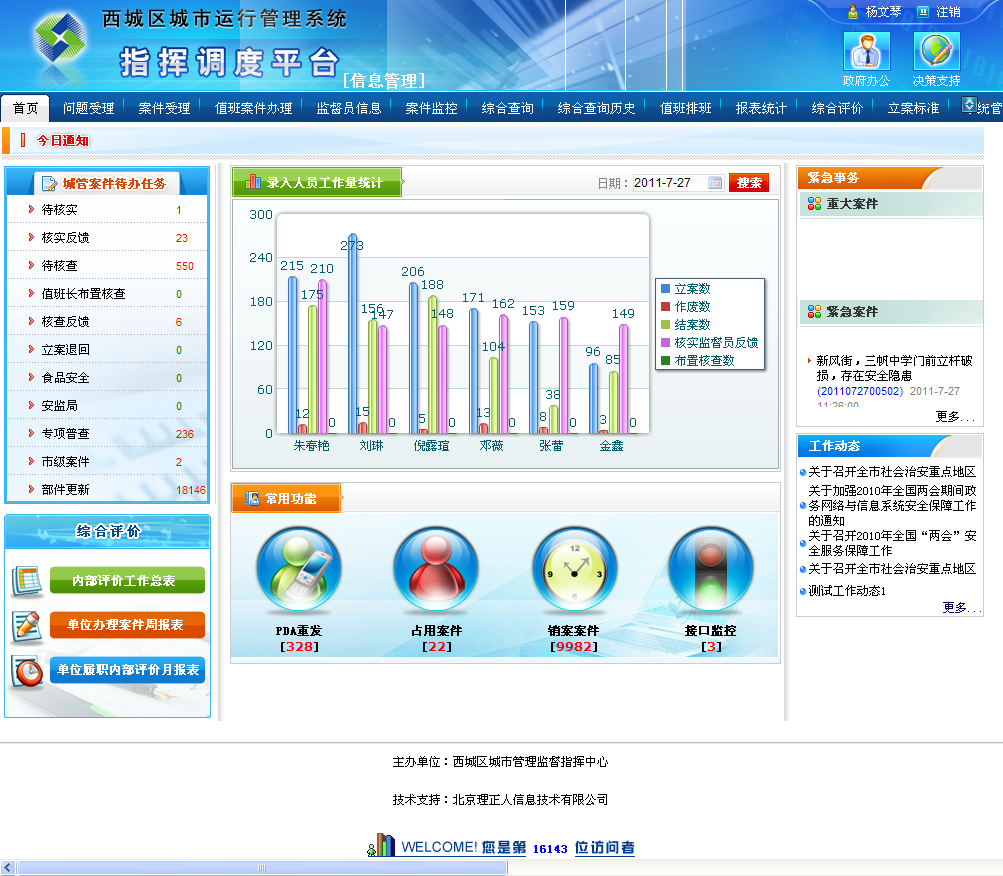Click the 紧急案件 colored squares icon
Viewport: 1003px width, 876px height.
pos(814,312)
